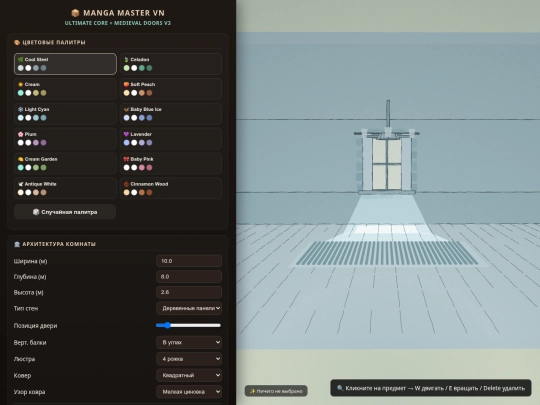
Task: Apply the Cinnamon Wood palette
Action: [170, 188]
